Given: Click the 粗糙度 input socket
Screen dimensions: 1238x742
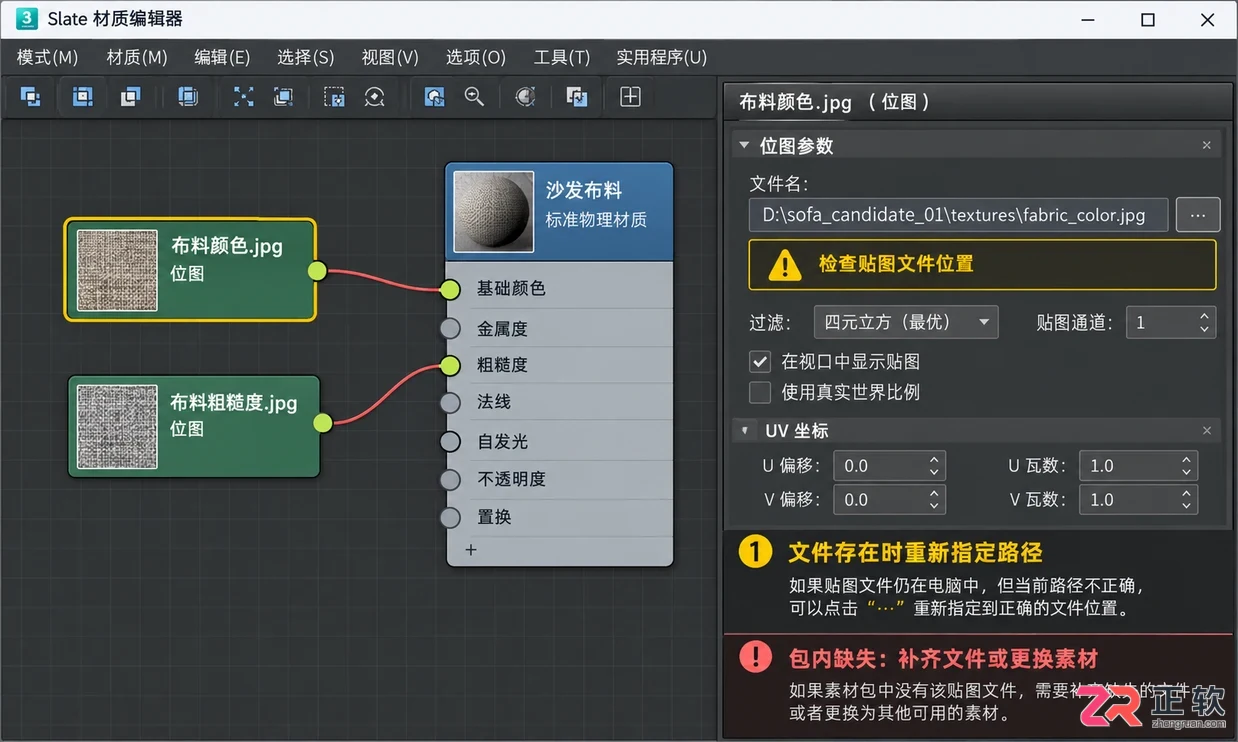Looking at the screenshot, I should [x=450, y=365].
